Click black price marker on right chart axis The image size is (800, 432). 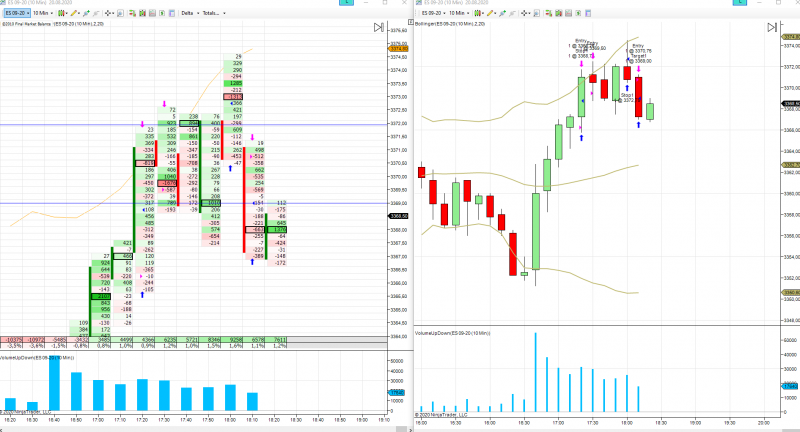791,104
